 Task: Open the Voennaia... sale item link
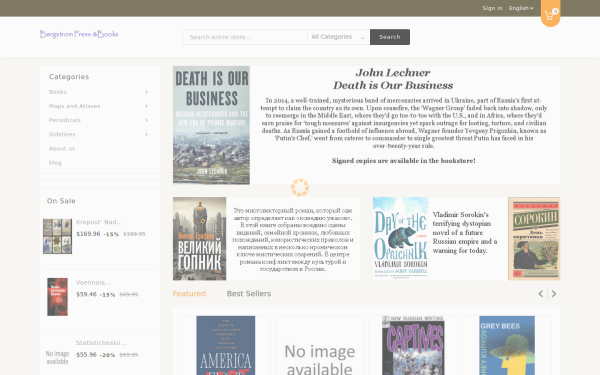(x=93, y=282)
